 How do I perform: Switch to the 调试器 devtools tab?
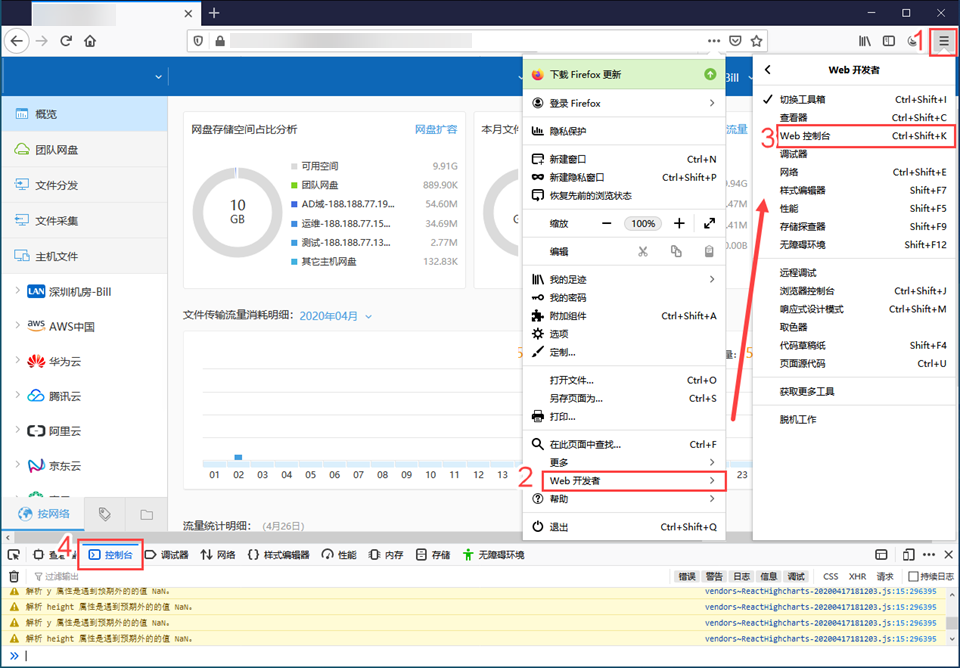[167, 555]
